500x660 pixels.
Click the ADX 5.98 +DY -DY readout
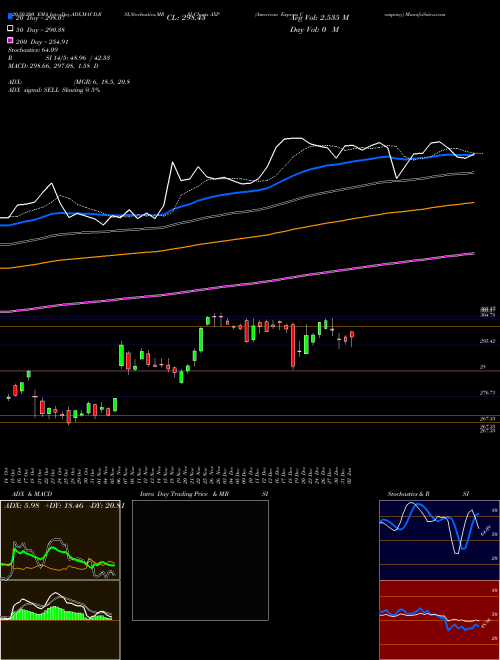(x=64, y=506)
